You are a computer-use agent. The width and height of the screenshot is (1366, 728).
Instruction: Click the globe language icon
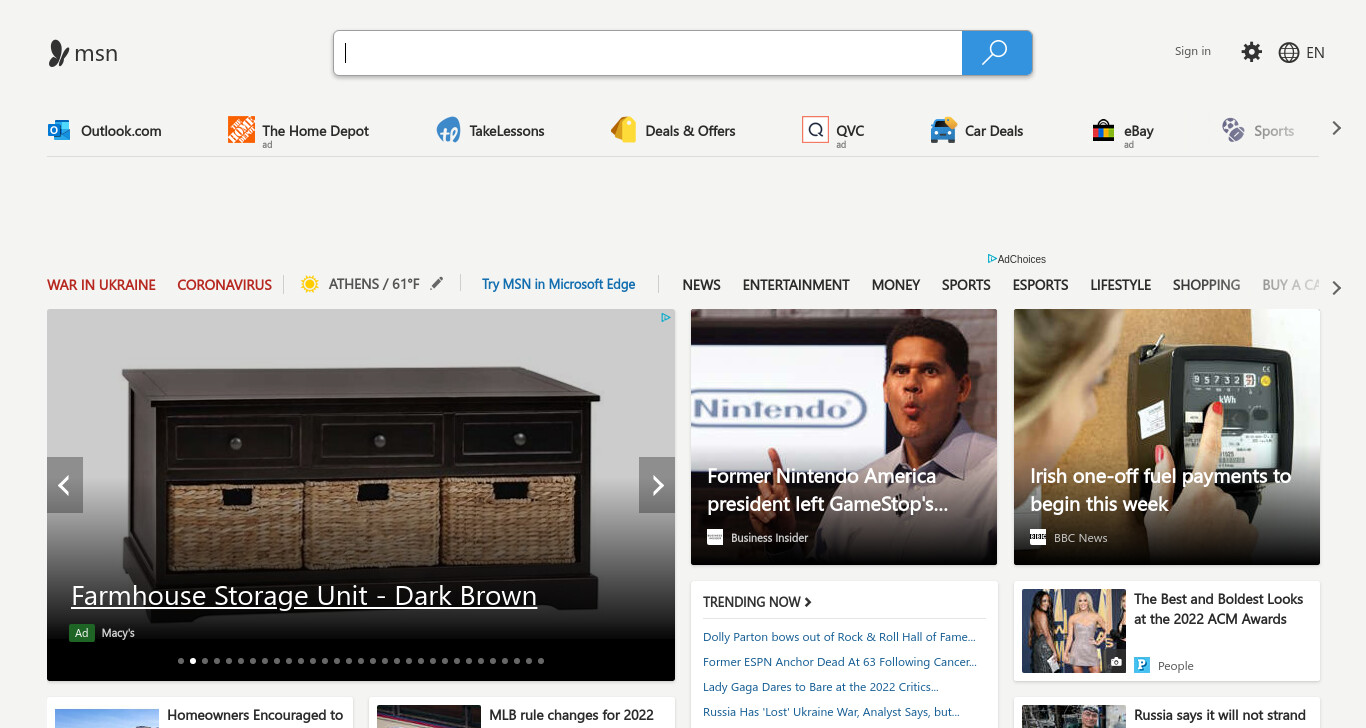(x=1289, y=53)
